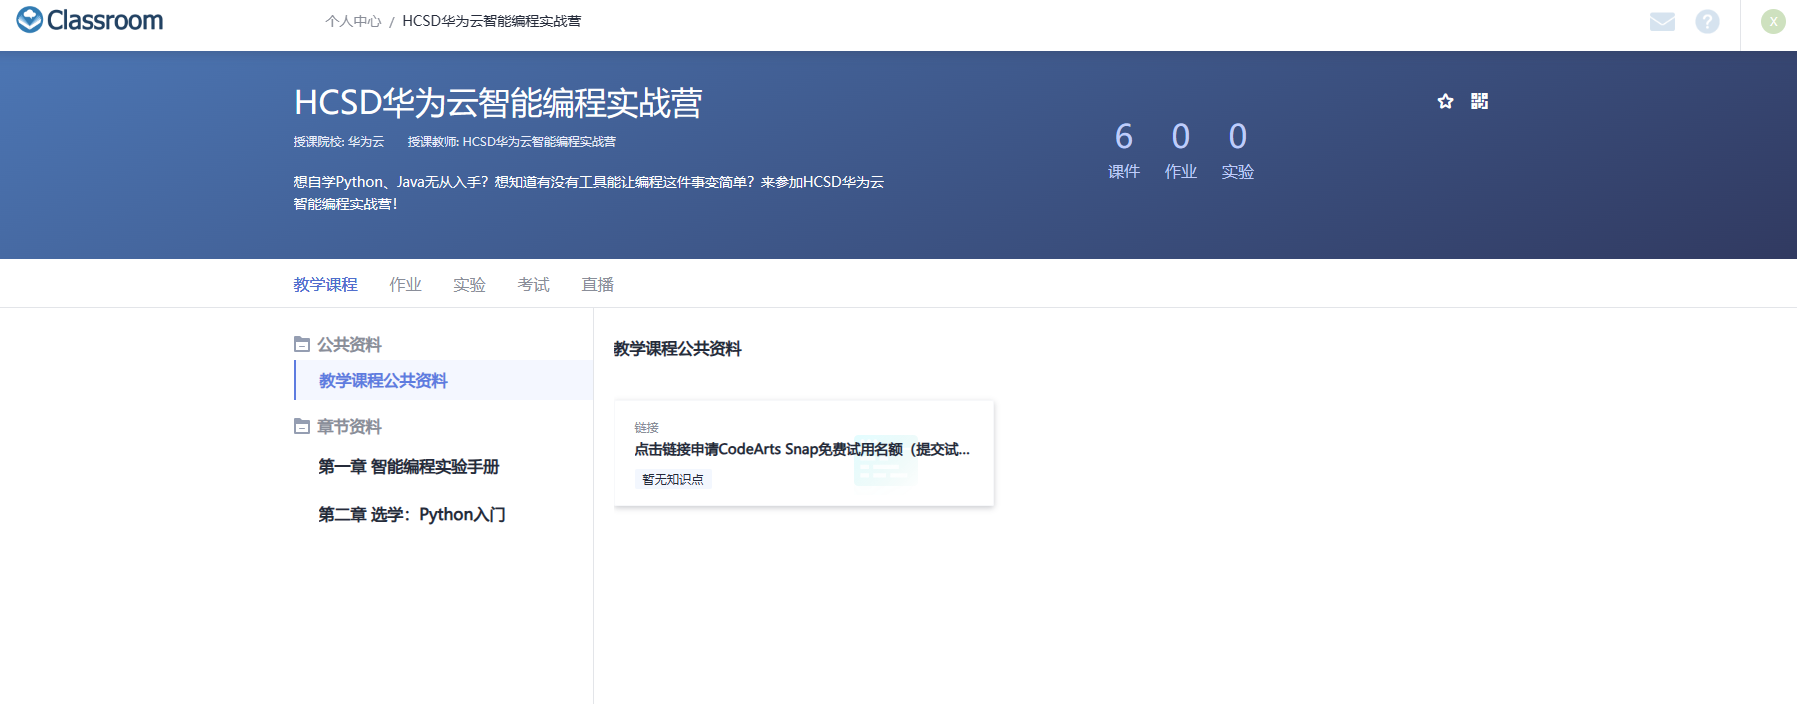Image resolution: width=1797 pixels, height=704 pixels.
Task: Open 第二章 选学：Python入门
Action: 411,515
